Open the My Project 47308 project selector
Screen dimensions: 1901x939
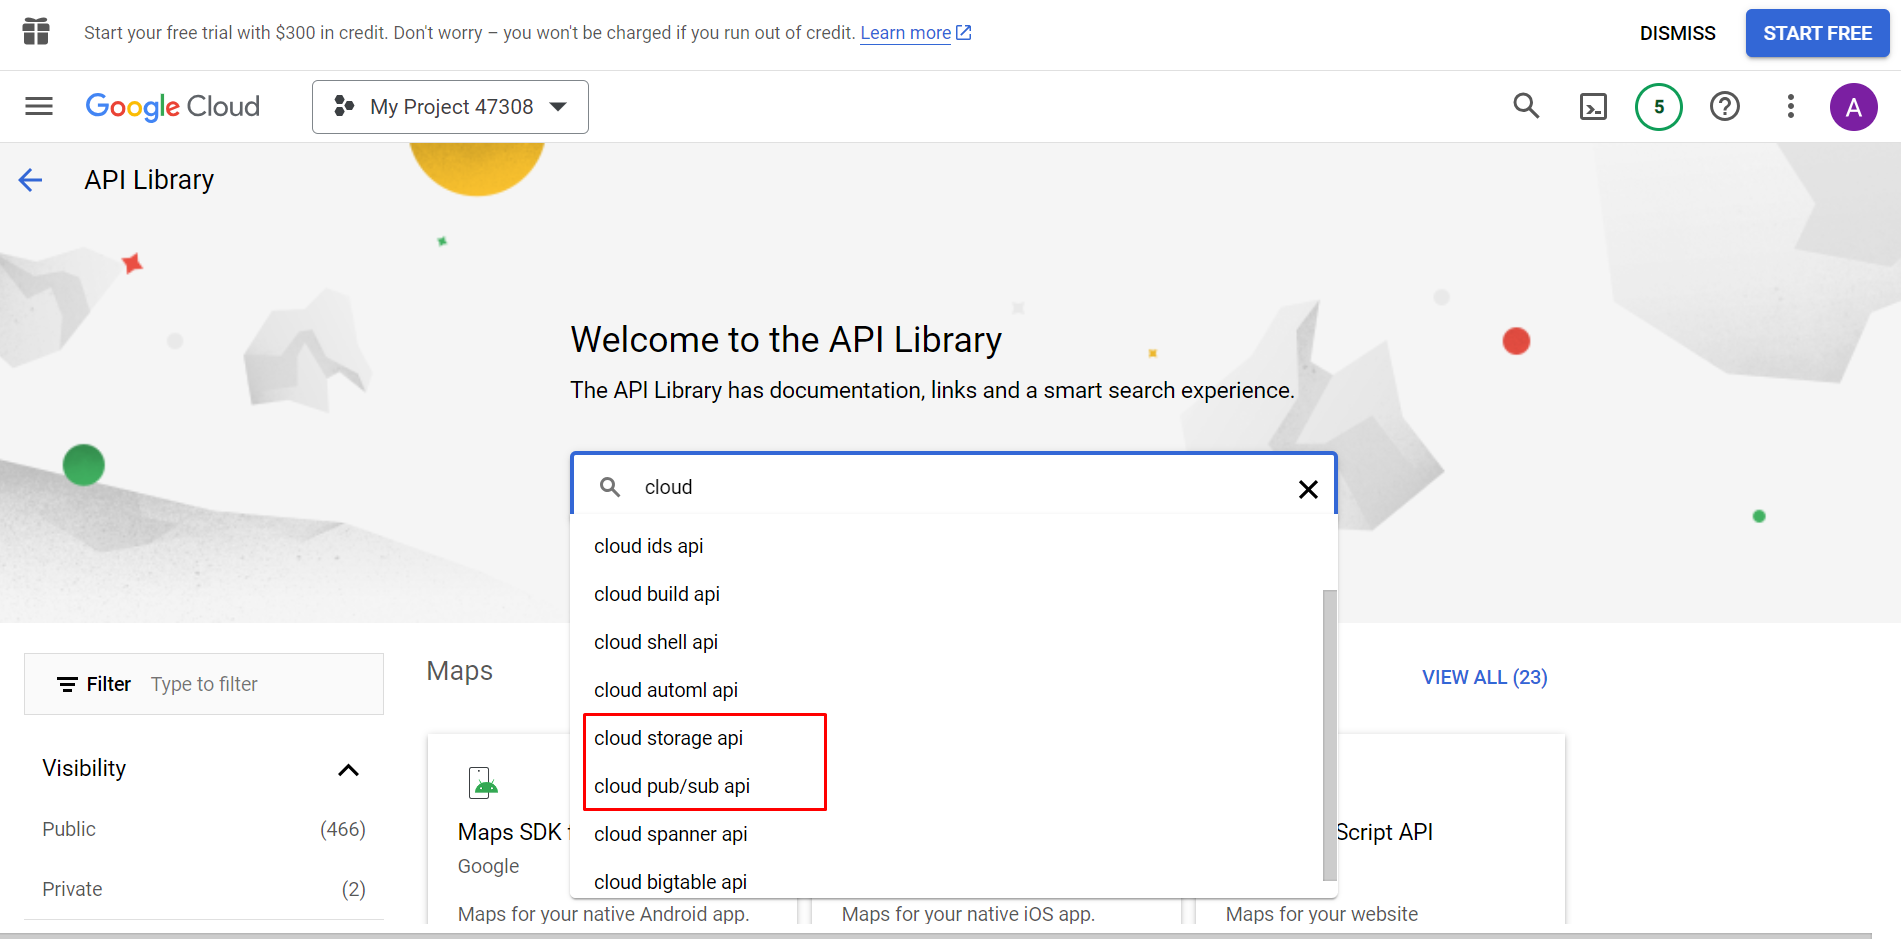point(450,106)
